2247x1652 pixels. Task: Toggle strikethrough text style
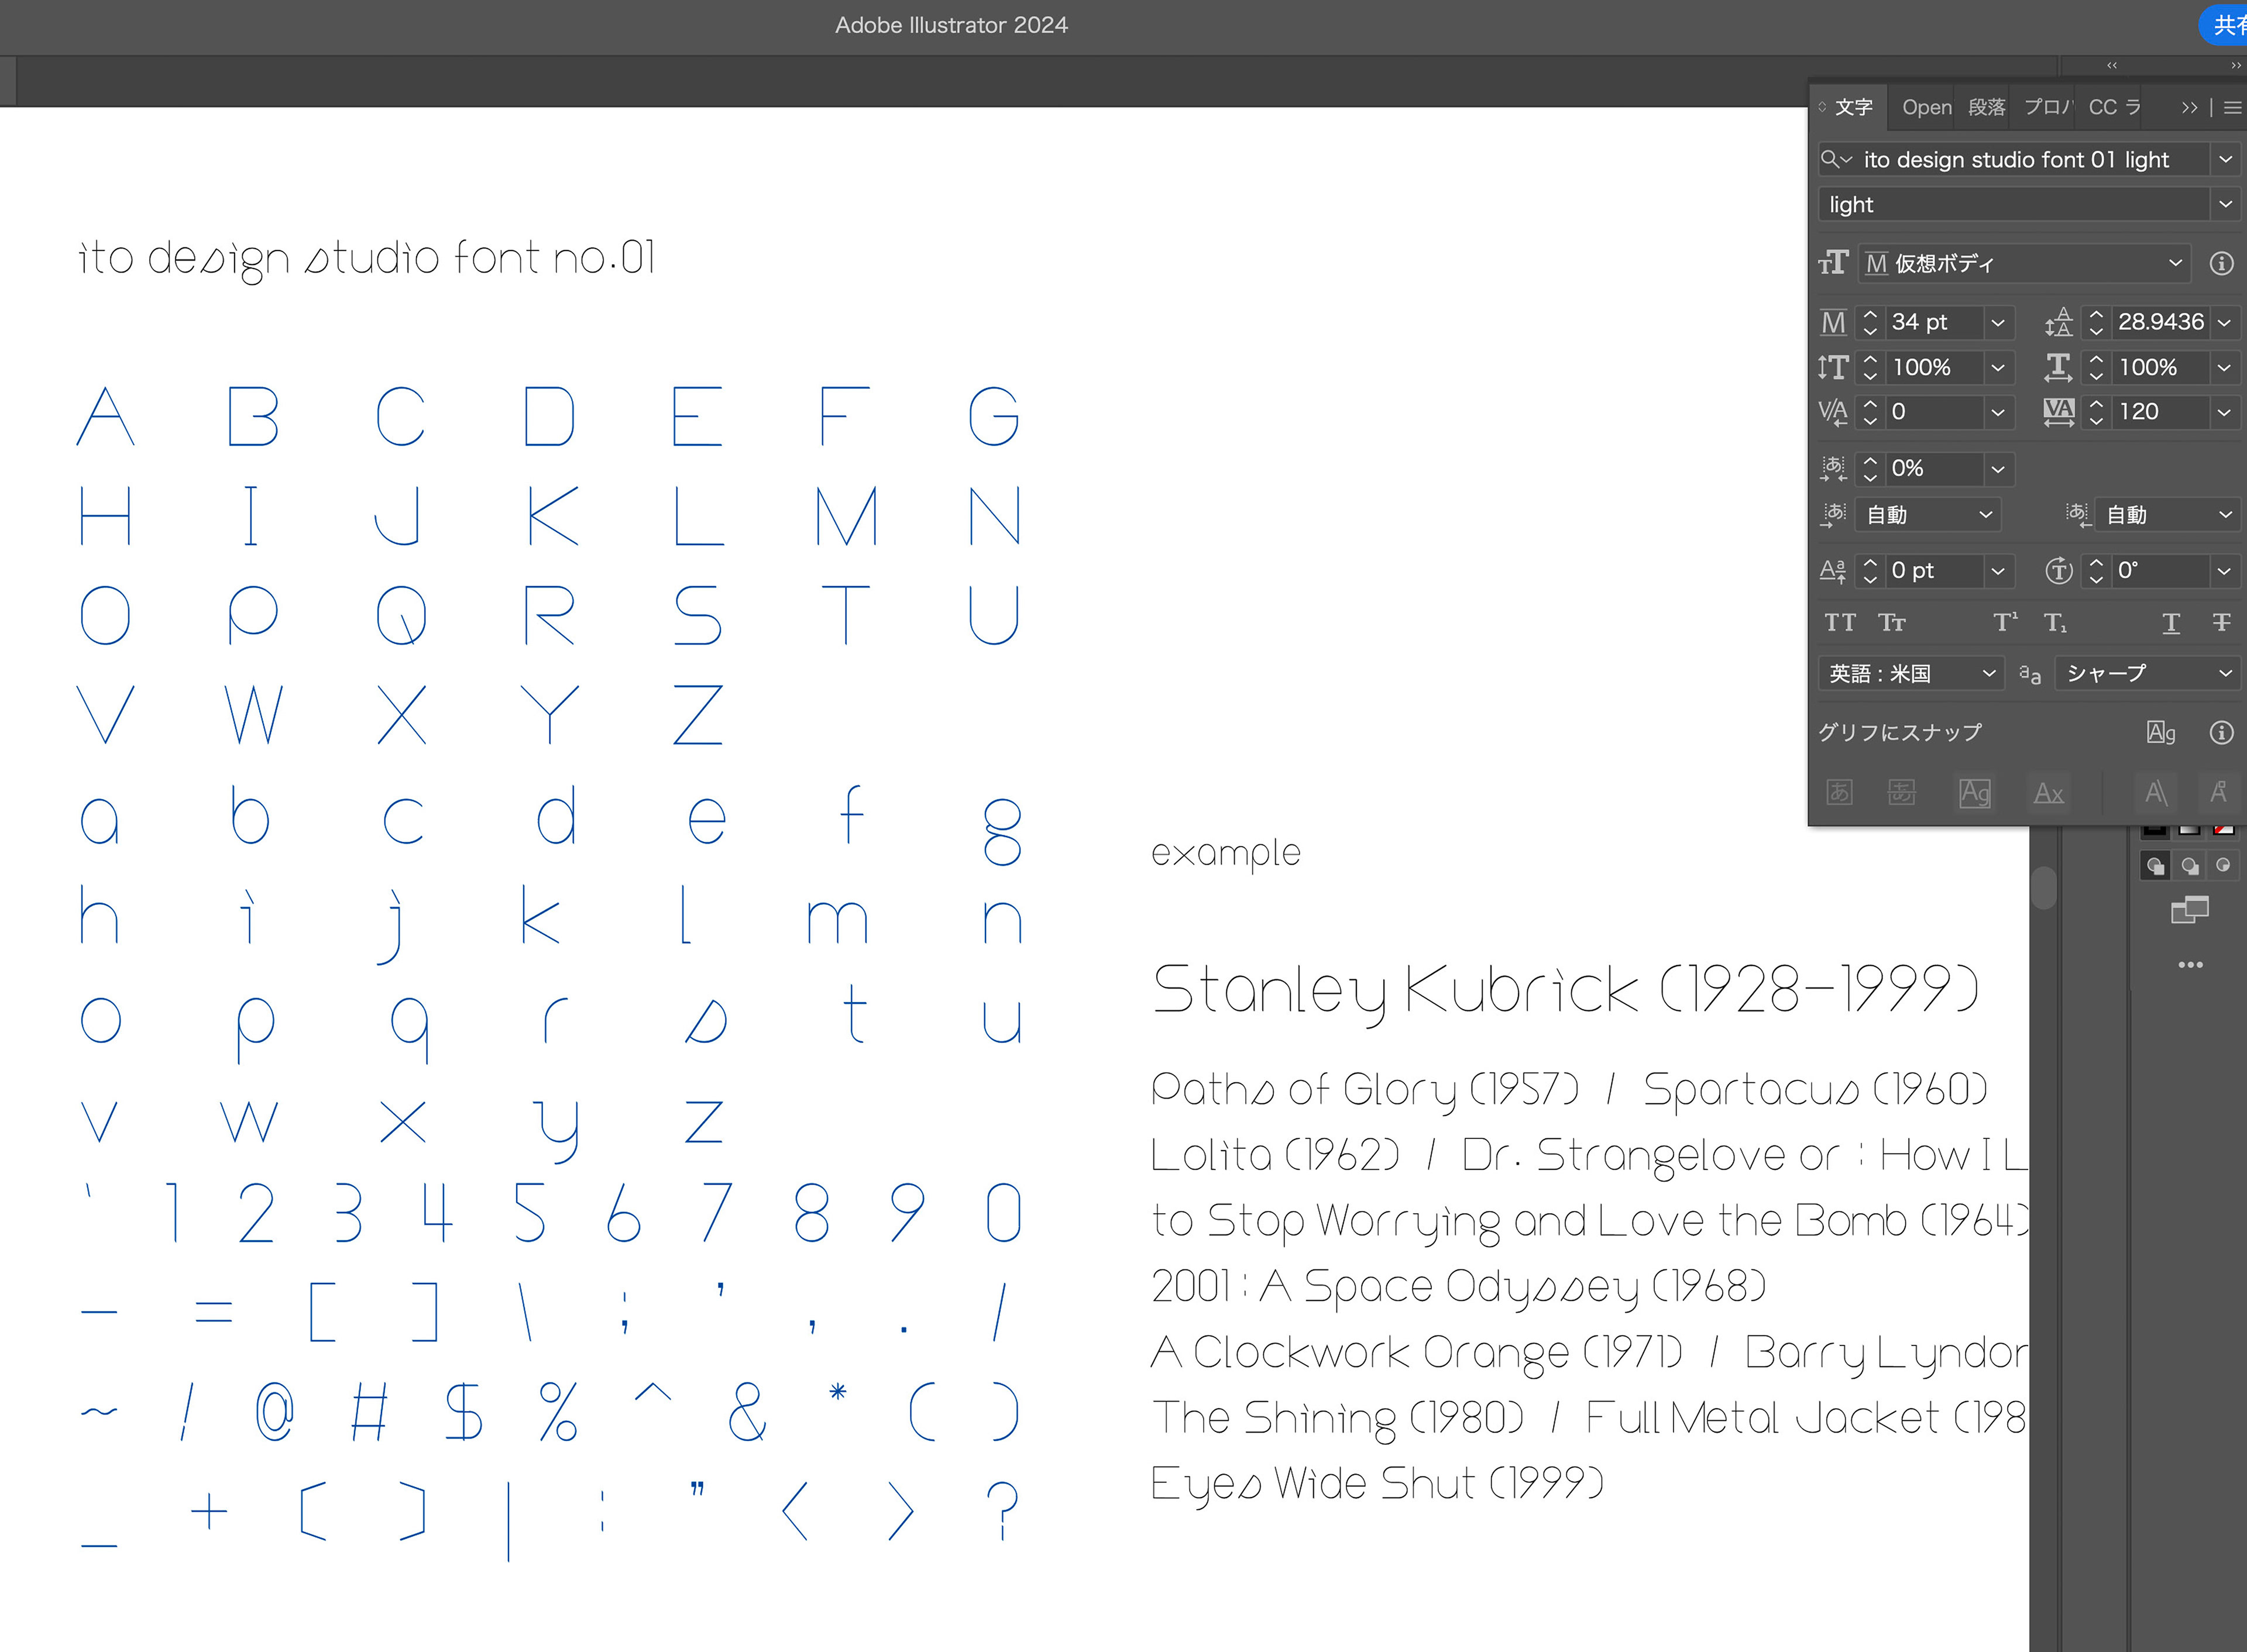[2221, 623]
